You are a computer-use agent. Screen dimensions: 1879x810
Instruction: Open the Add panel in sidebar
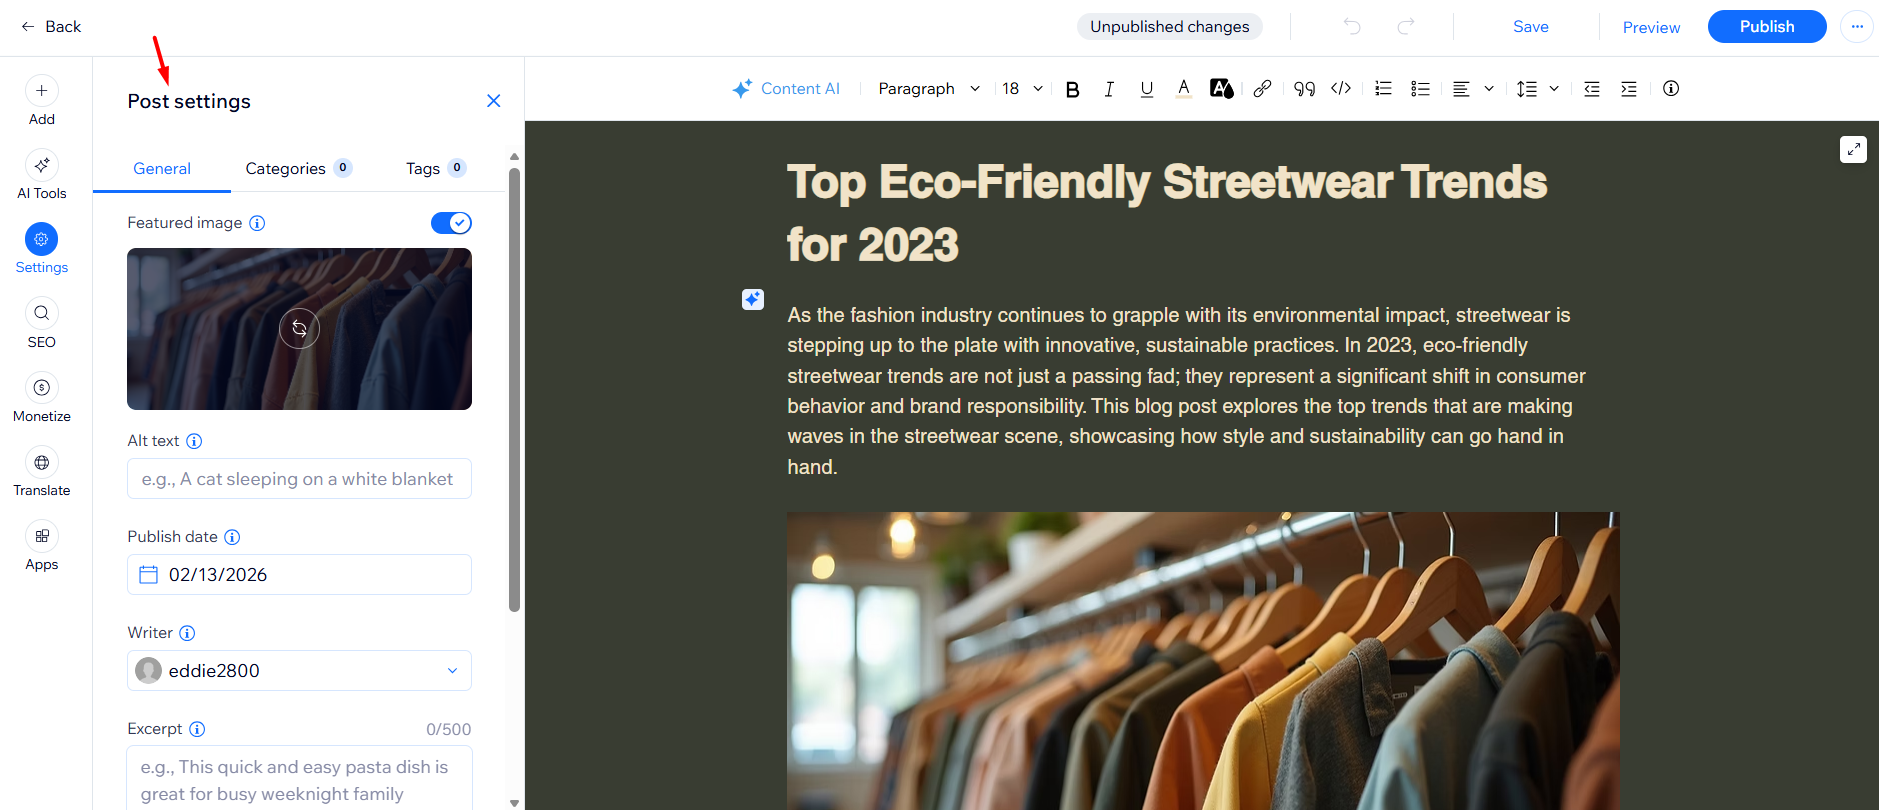(x=41, y=101)
